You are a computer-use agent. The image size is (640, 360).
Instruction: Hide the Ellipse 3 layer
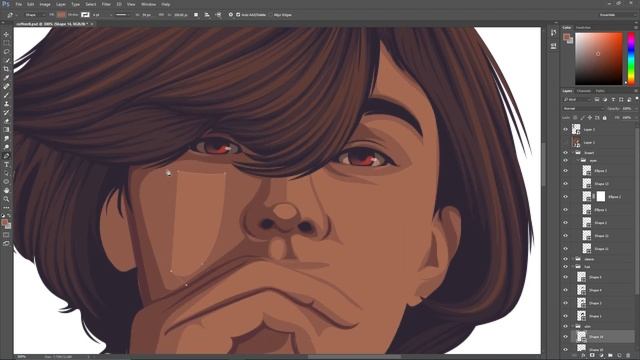[565, 171]
